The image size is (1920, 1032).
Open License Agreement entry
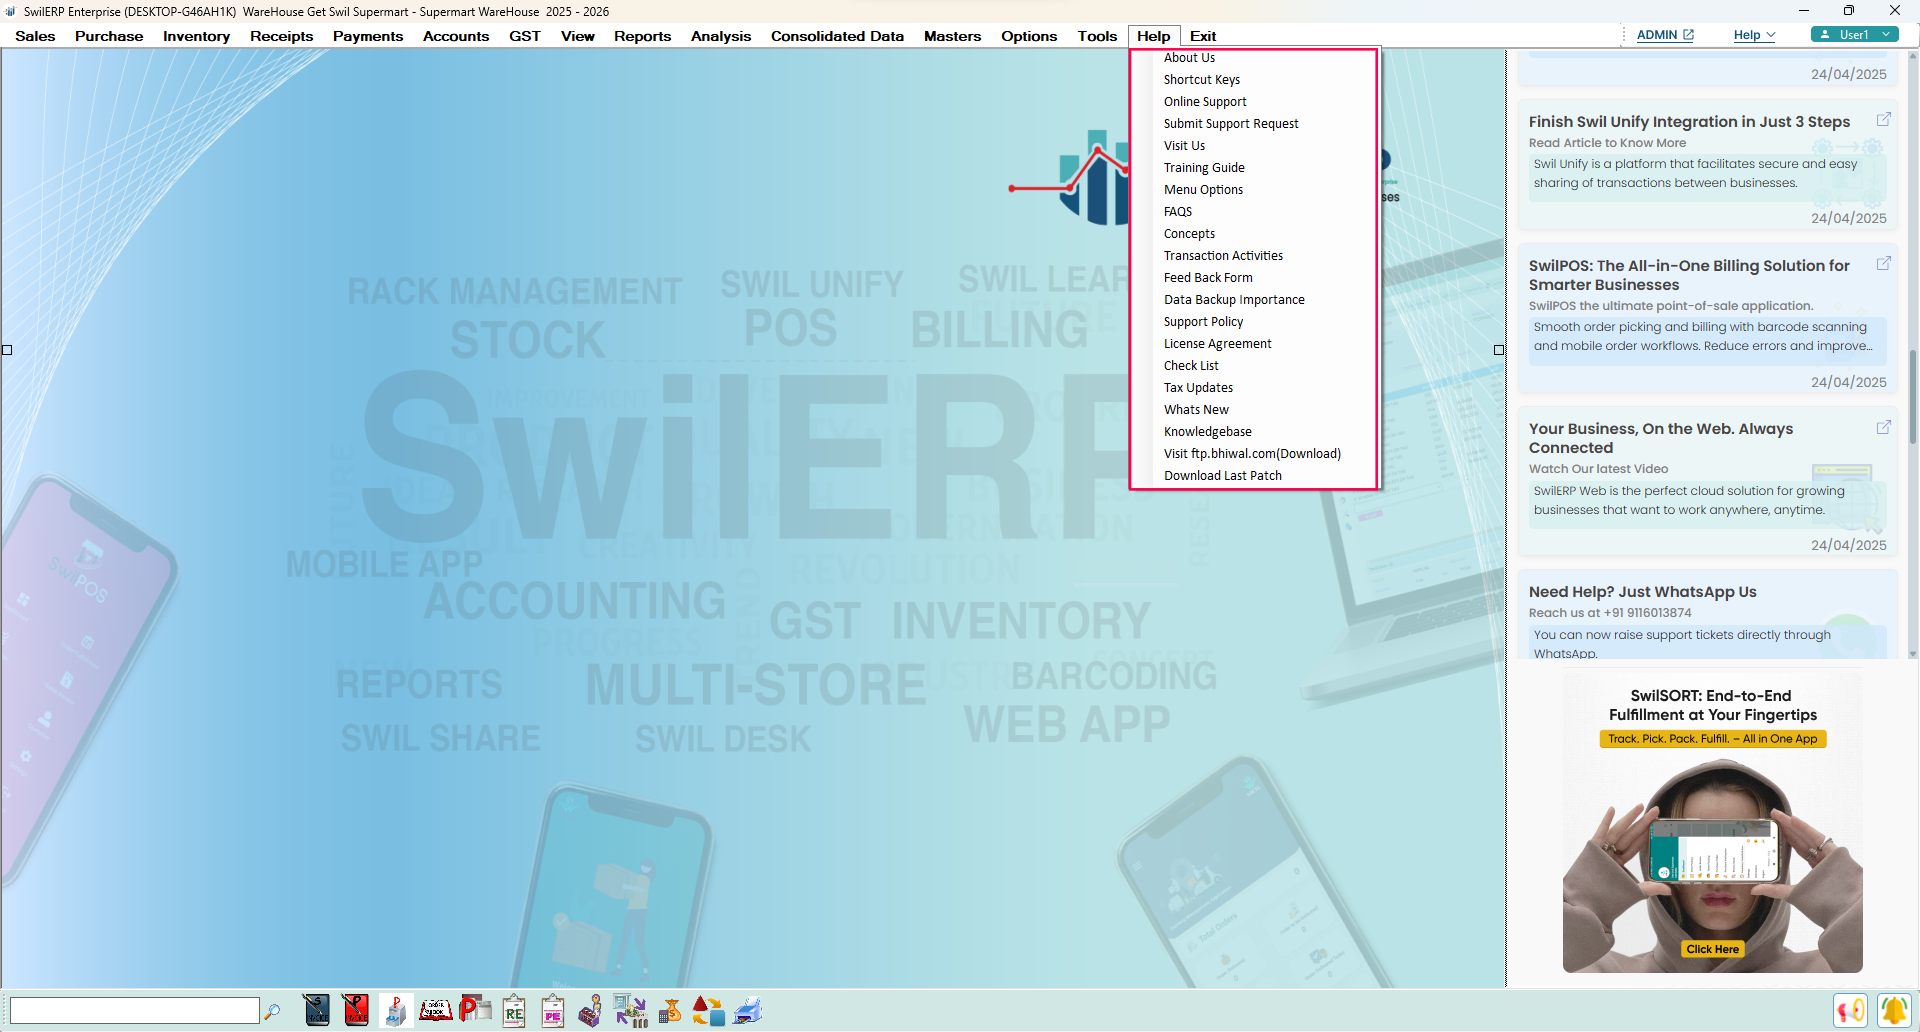tap(1217, 344)
